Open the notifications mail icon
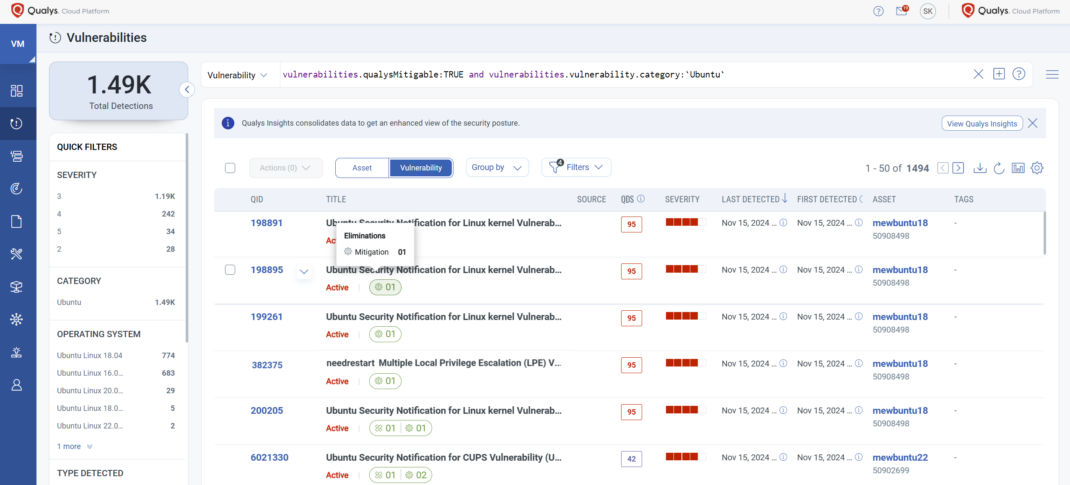The width and height of the screenshot is (1070, 485). (901, 11)
